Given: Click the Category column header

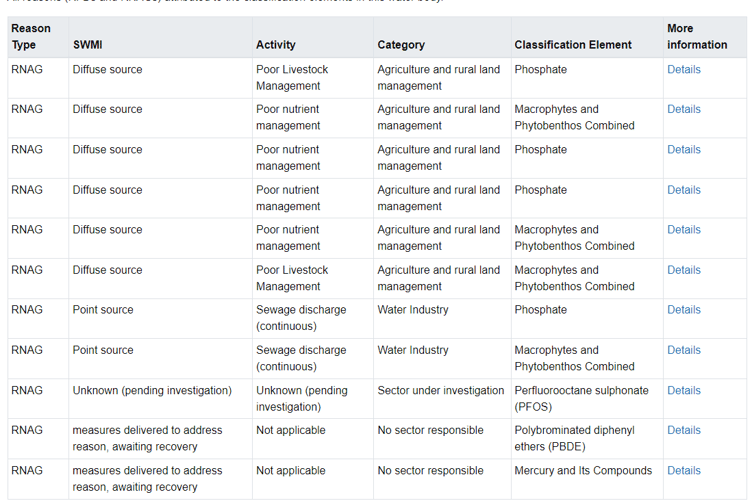Looking at the screenshot, I should pyautogui.click(x=401, y=45).
